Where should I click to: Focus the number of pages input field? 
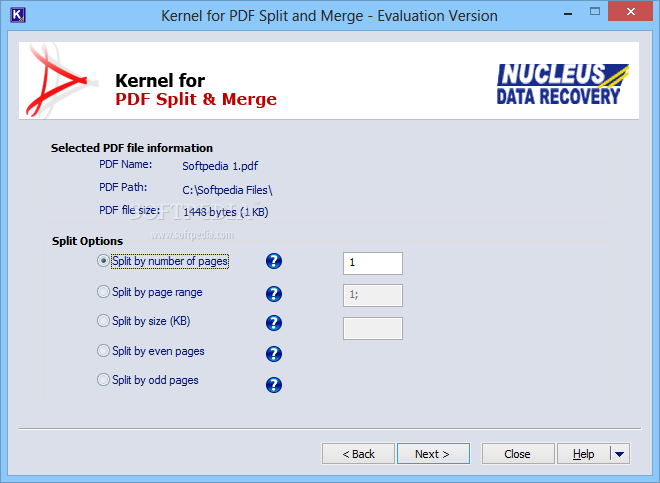pos(373,263)
